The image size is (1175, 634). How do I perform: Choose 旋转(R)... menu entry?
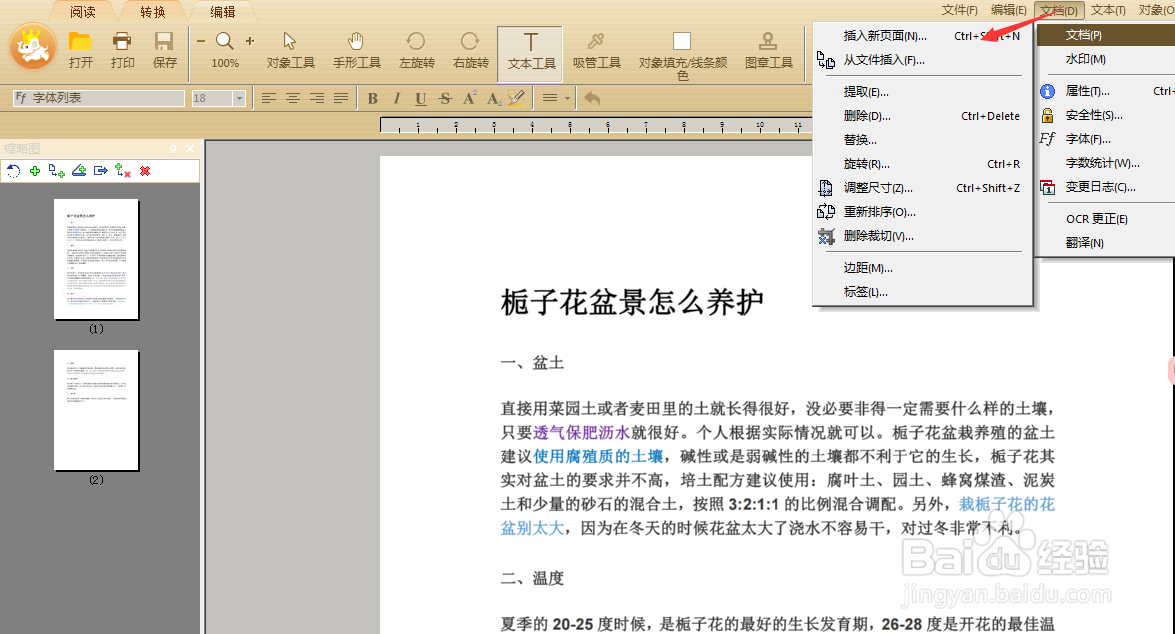(x=922, y=163)
